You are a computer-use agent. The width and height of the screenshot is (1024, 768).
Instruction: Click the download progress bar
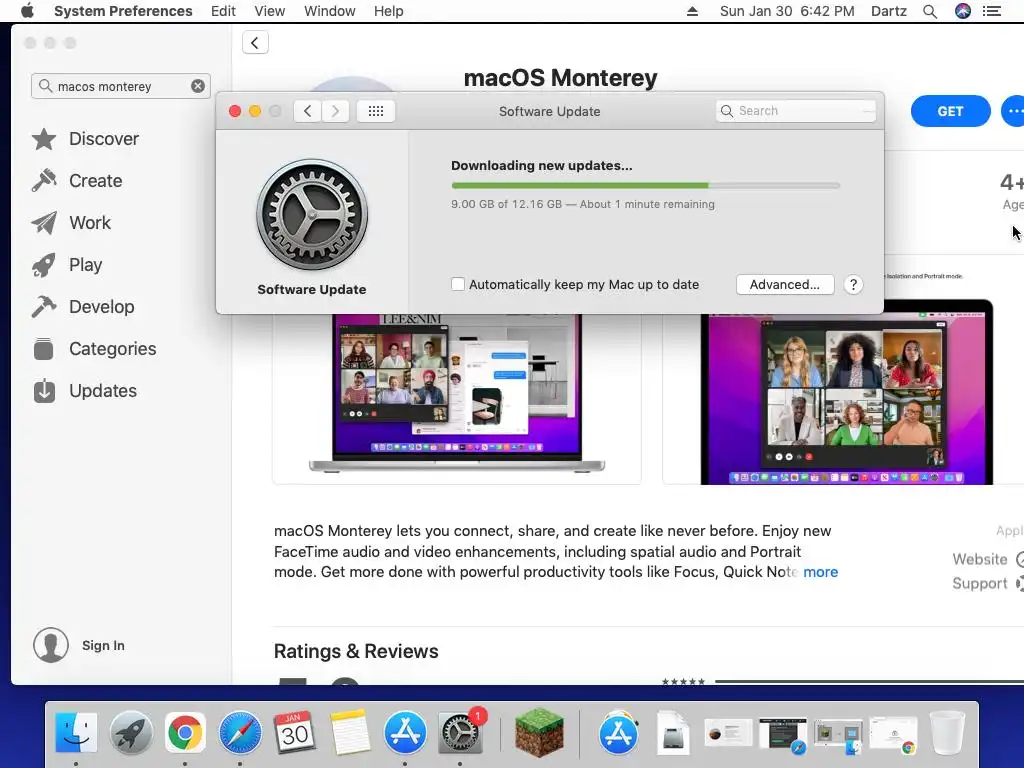(x=645, y=185)
